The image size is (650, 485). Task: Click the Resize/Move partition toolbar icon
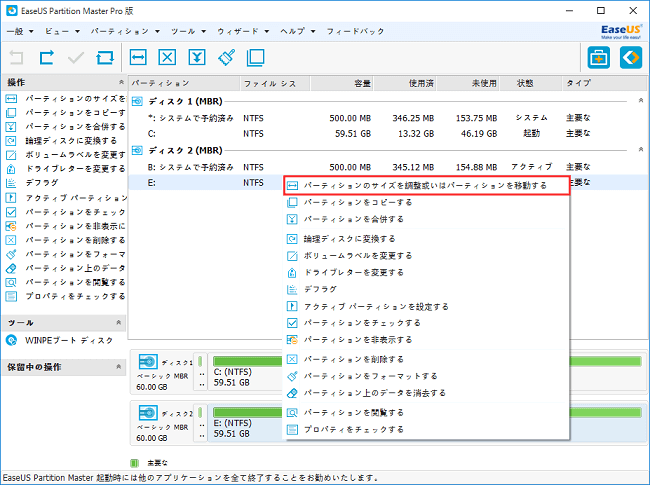(x=138, y=58)
